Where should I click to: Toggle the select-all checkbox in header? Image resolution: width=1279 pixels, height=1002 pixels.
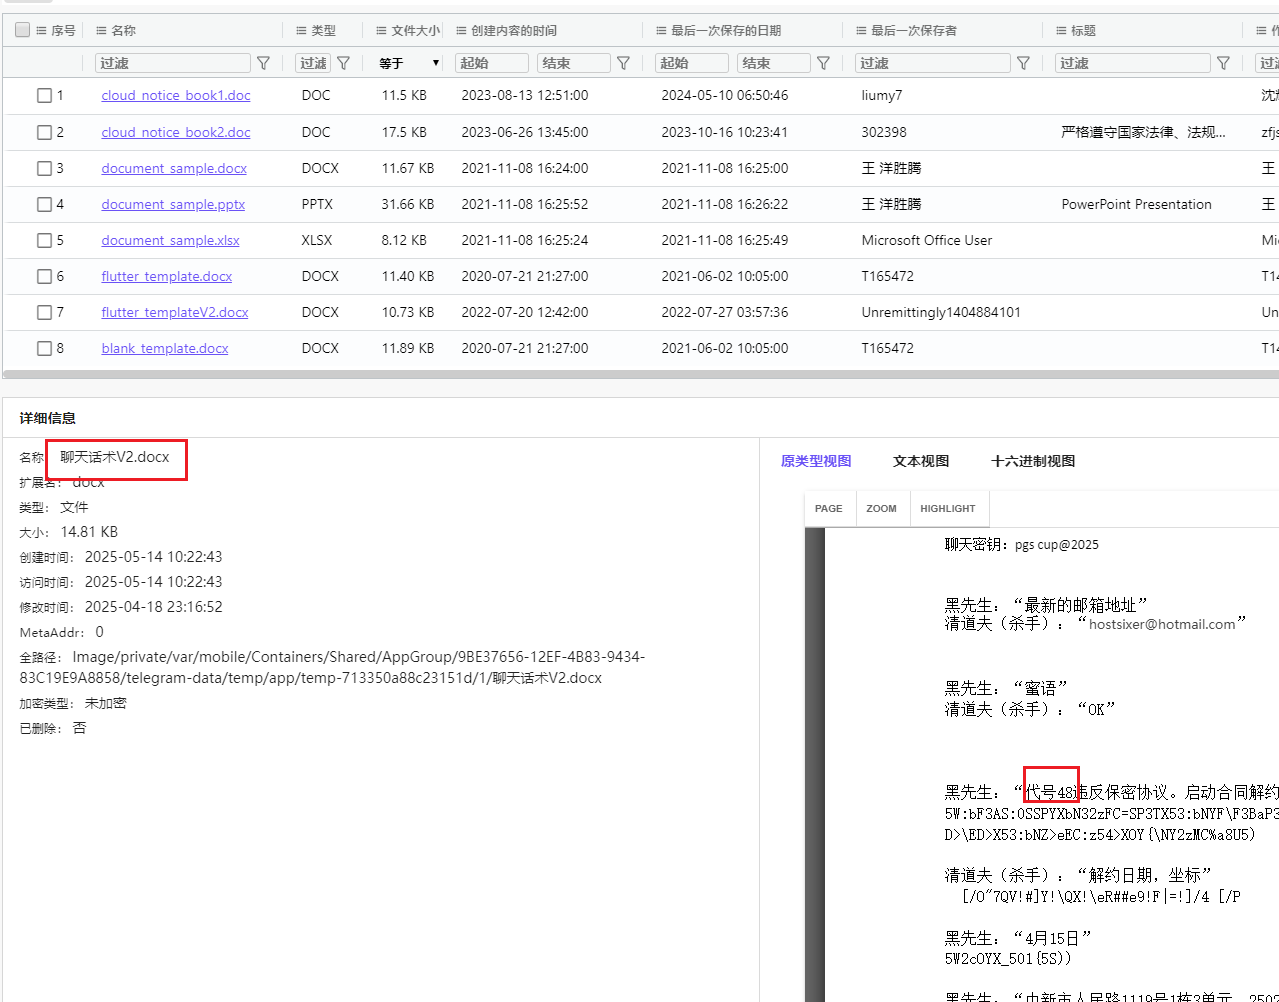[22, 30]
